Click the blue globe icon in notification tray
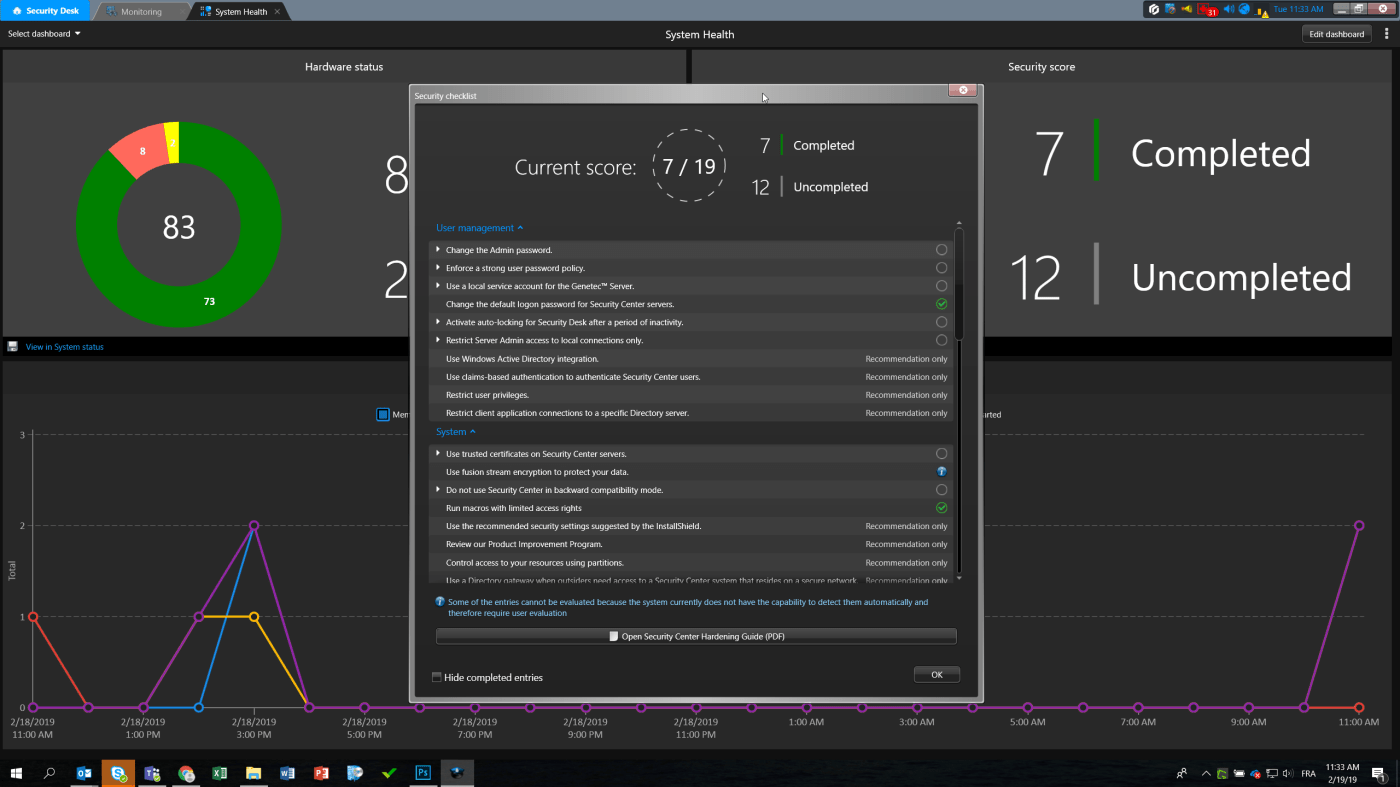 [x=1245, y=9]
